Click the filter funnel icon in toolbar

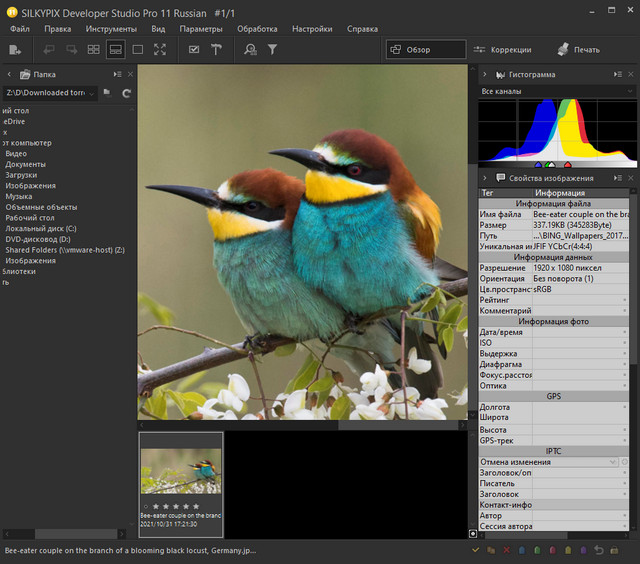(272, 49)
